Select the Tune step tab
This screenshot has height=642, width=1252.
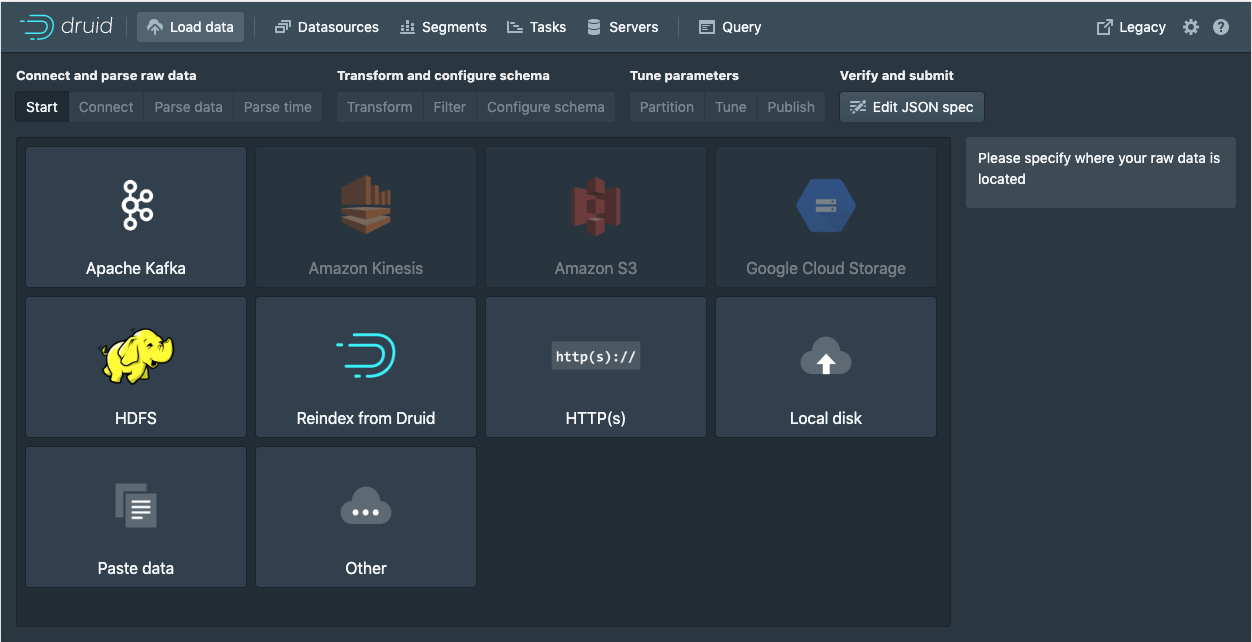click(731, 107)
